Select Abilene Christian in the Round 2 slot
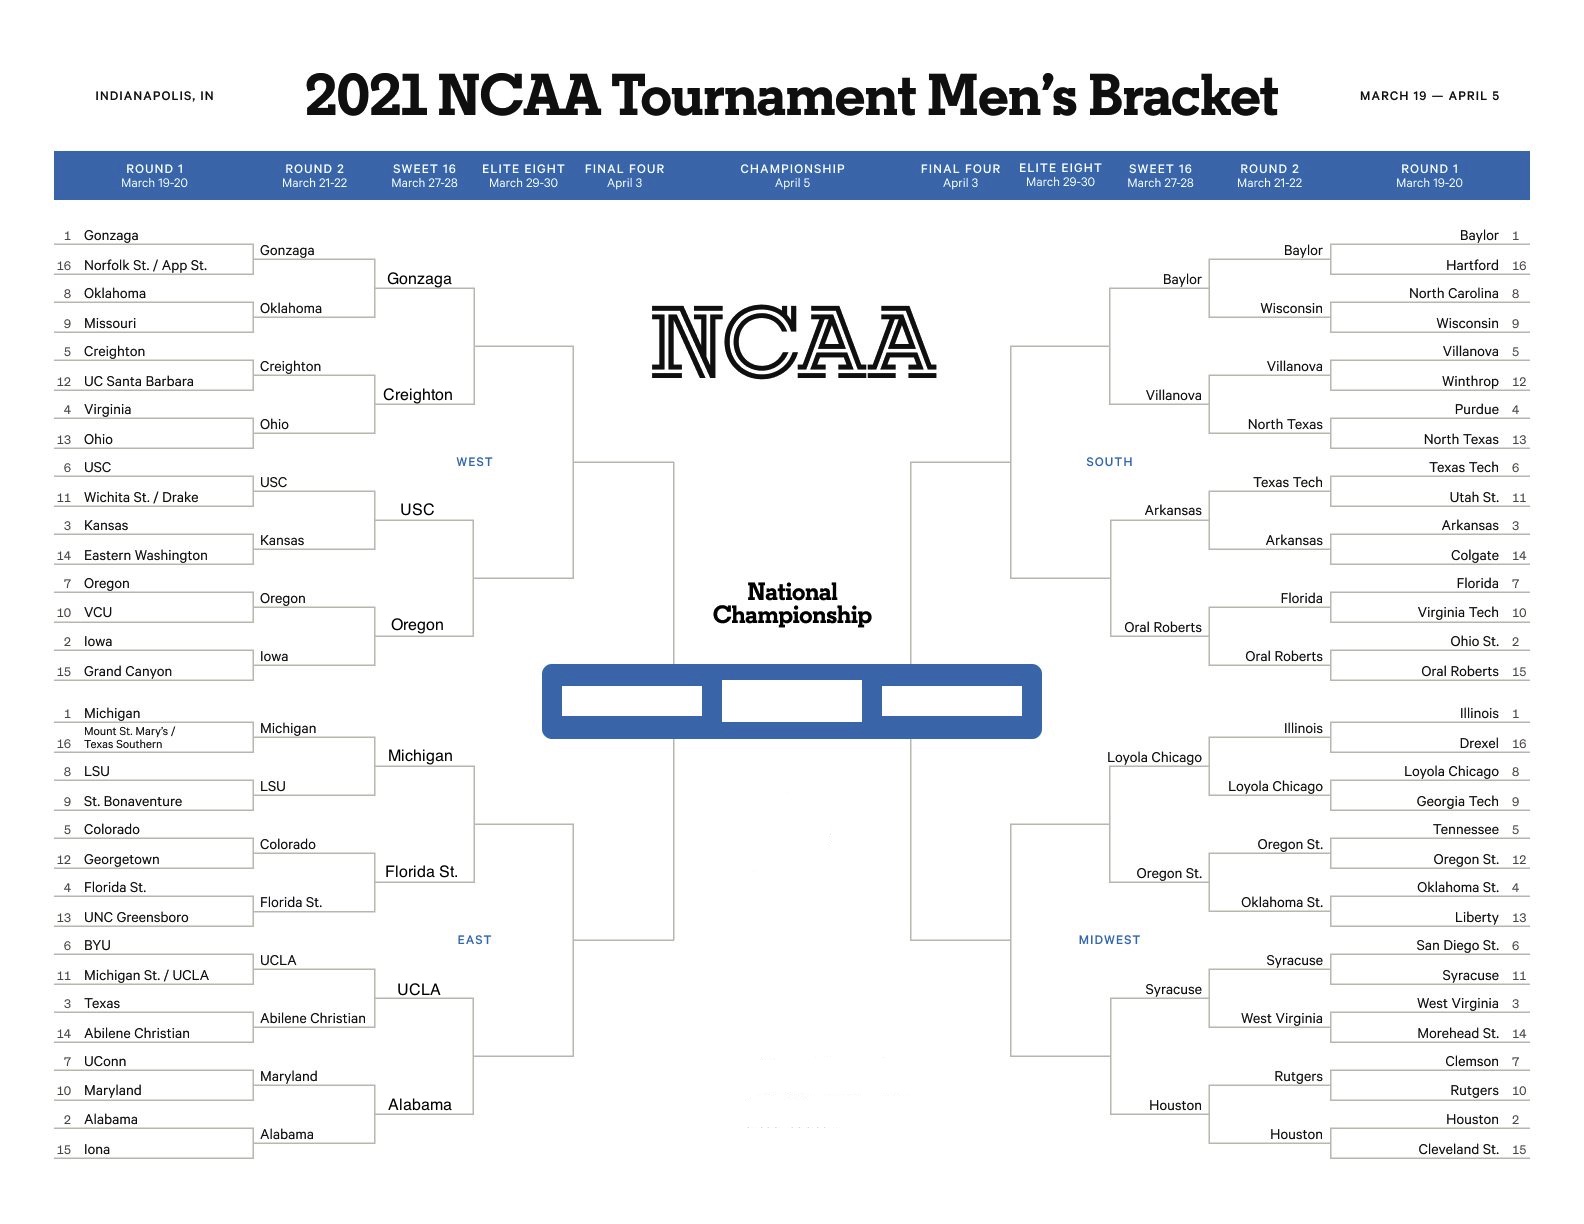 click(x=313, y=1018)
